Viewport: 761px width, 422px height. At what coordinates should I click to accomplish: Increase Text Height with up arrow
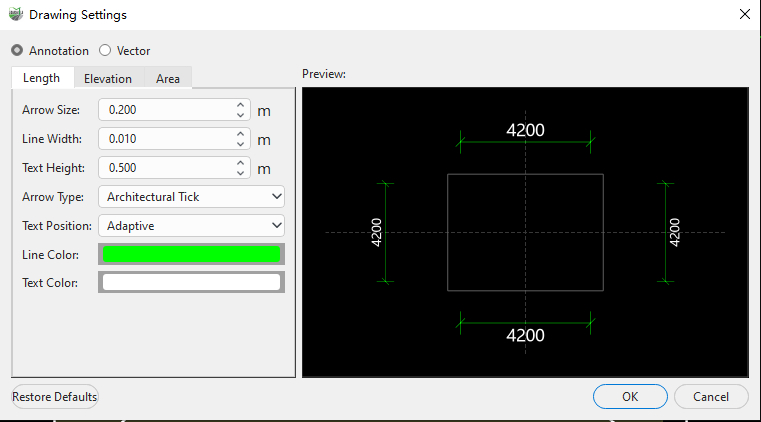[x=240, y=163]
